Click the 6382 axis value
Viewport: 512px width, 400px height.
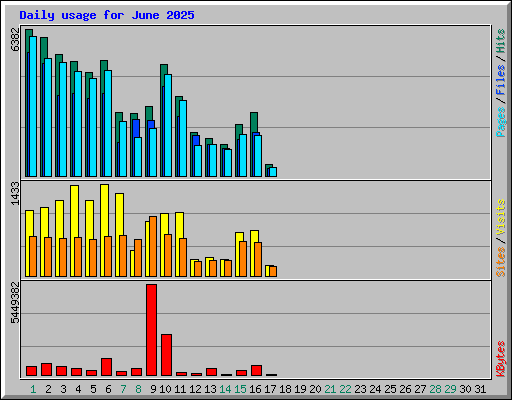[x=15, y=39]
